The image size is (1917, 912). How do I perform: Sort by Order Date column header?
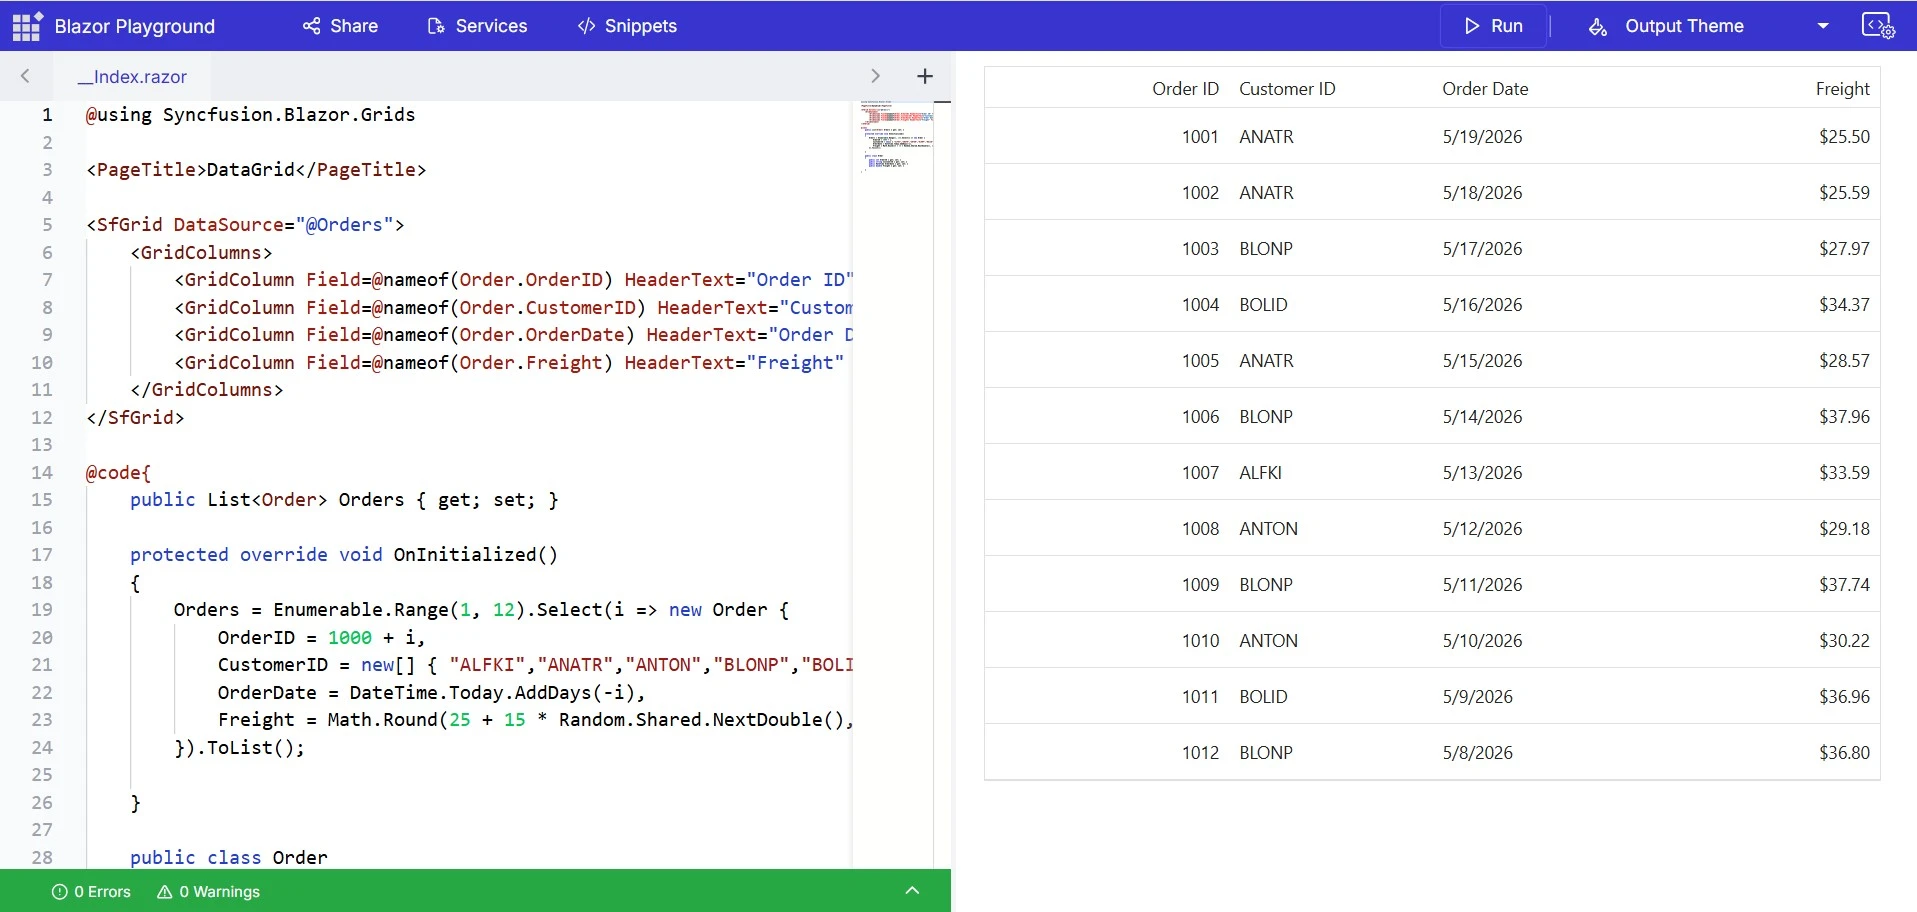click(x=1485, y=89)
